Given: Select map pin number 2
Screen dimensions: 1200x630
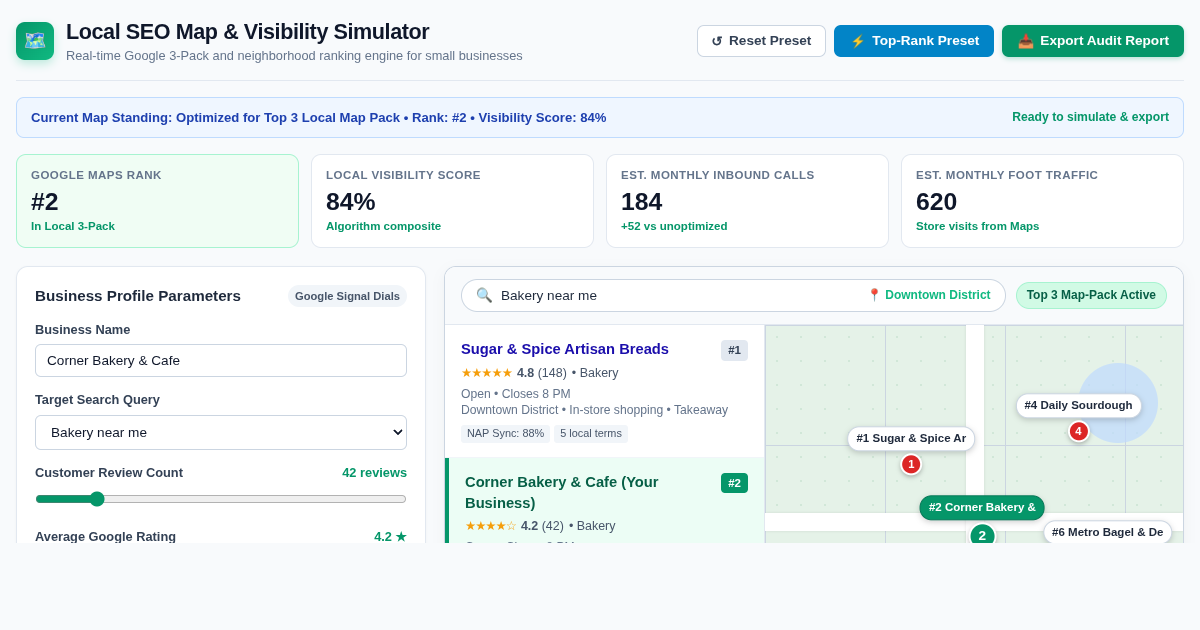Looking at the screenshot, I should pyautogui.click(x=982, y=534).
